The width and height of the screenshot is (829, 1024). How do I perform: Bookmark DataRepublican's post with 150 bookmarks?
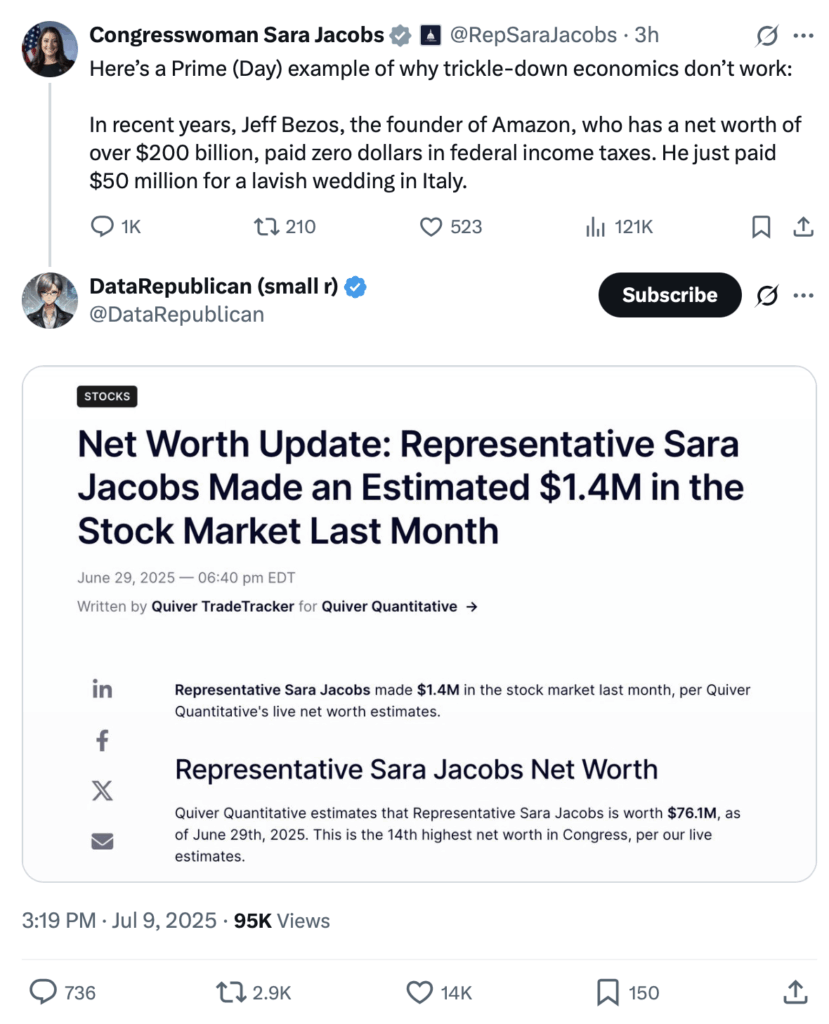(607, 992)
